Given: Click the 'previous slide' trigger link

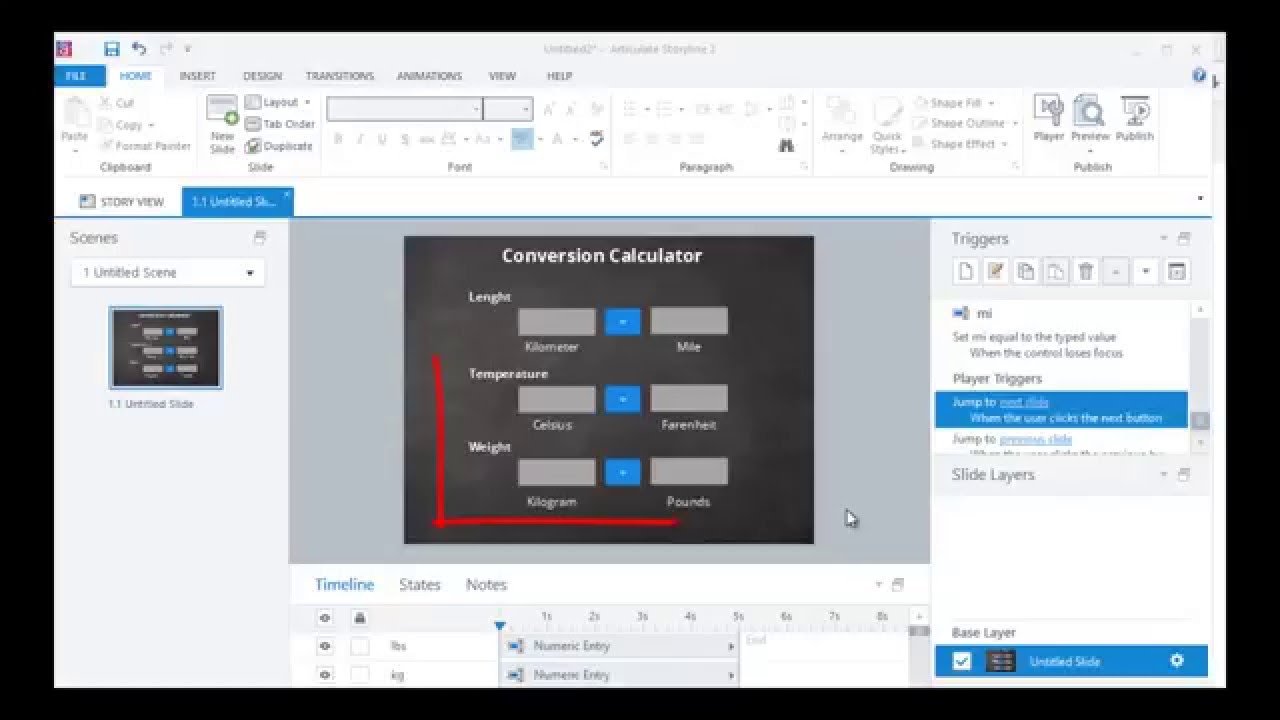Looking at the screenshot, I should (x=1035, y=439).
